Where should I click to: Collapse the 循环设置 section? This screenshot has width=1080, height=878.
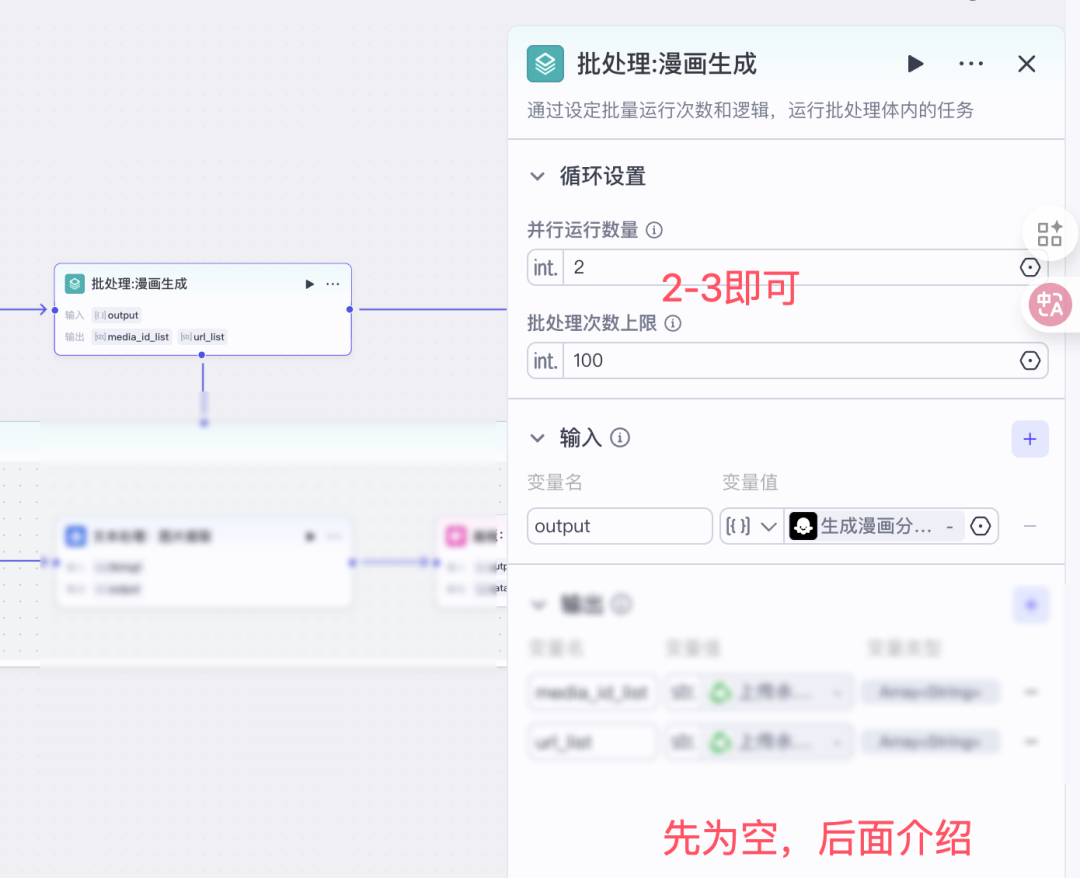tap(538, 177)
